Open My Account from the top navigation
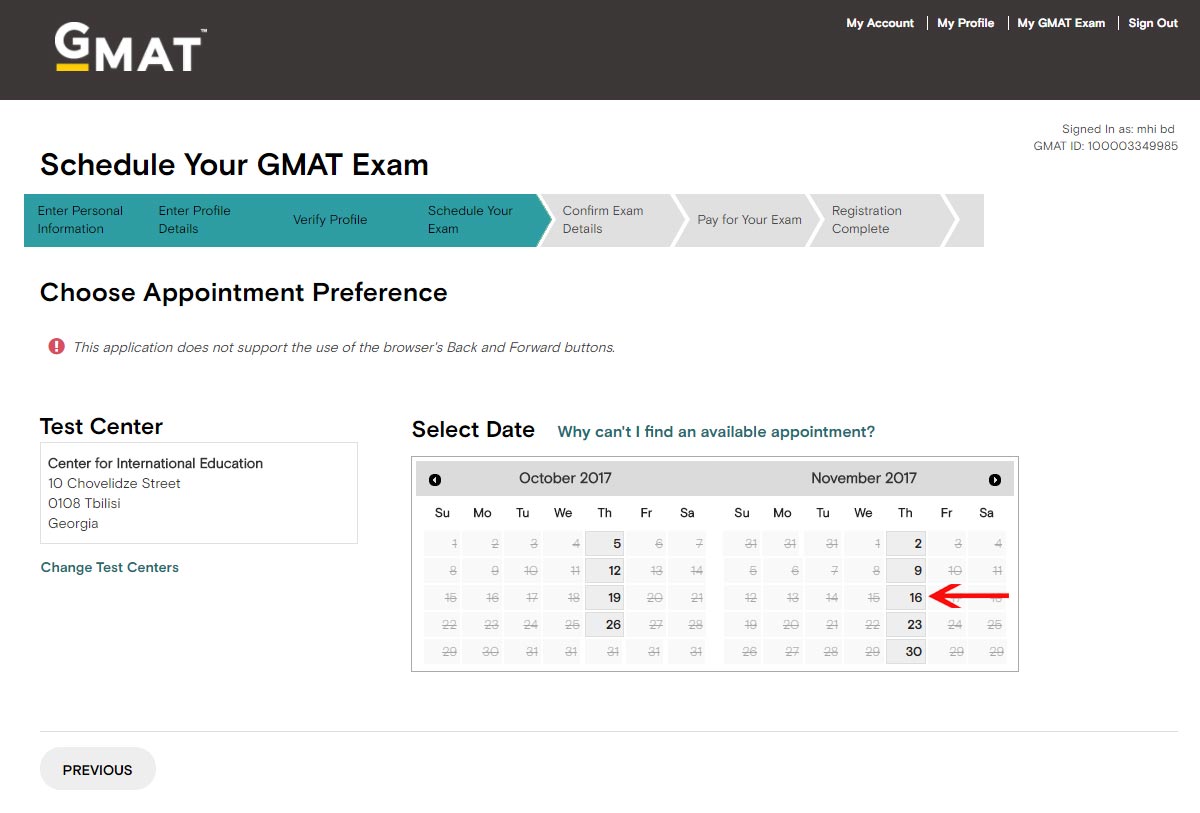1200x813 pixels. tap(879, 23)
